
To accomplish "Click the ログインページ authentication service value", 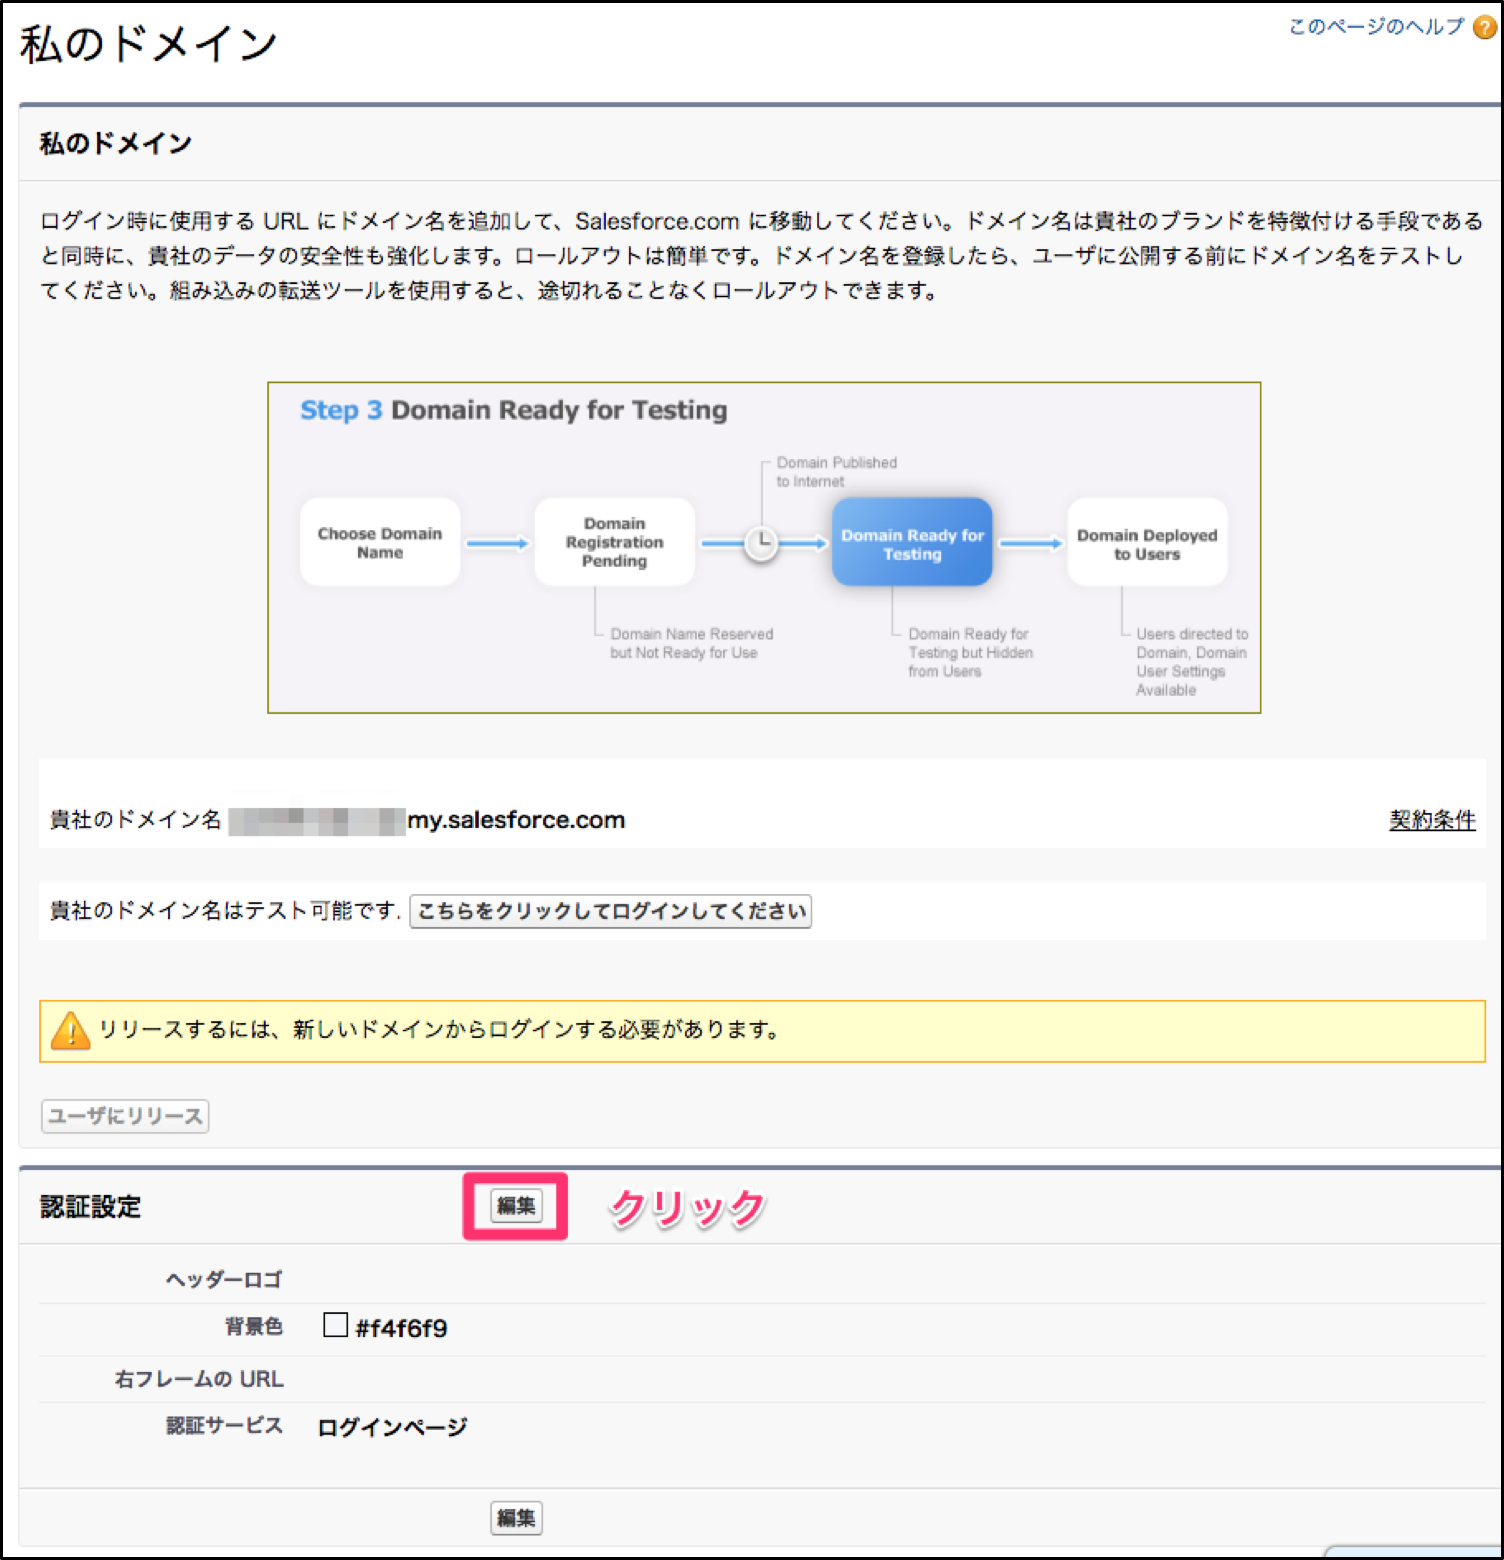I will coord(392,1427).
